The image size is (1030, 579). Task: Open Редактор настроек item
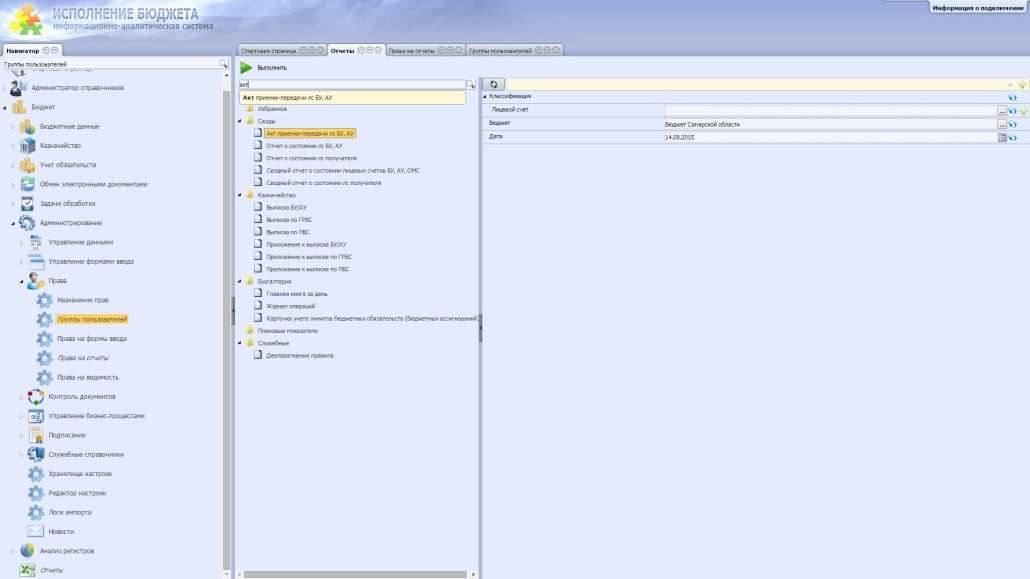(77, 493)
